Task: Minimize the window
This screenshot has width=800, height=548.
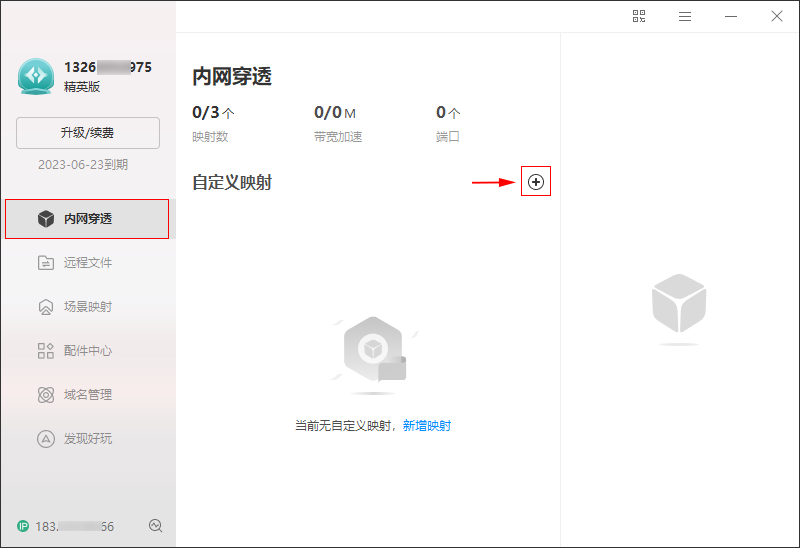Action: 731,16
